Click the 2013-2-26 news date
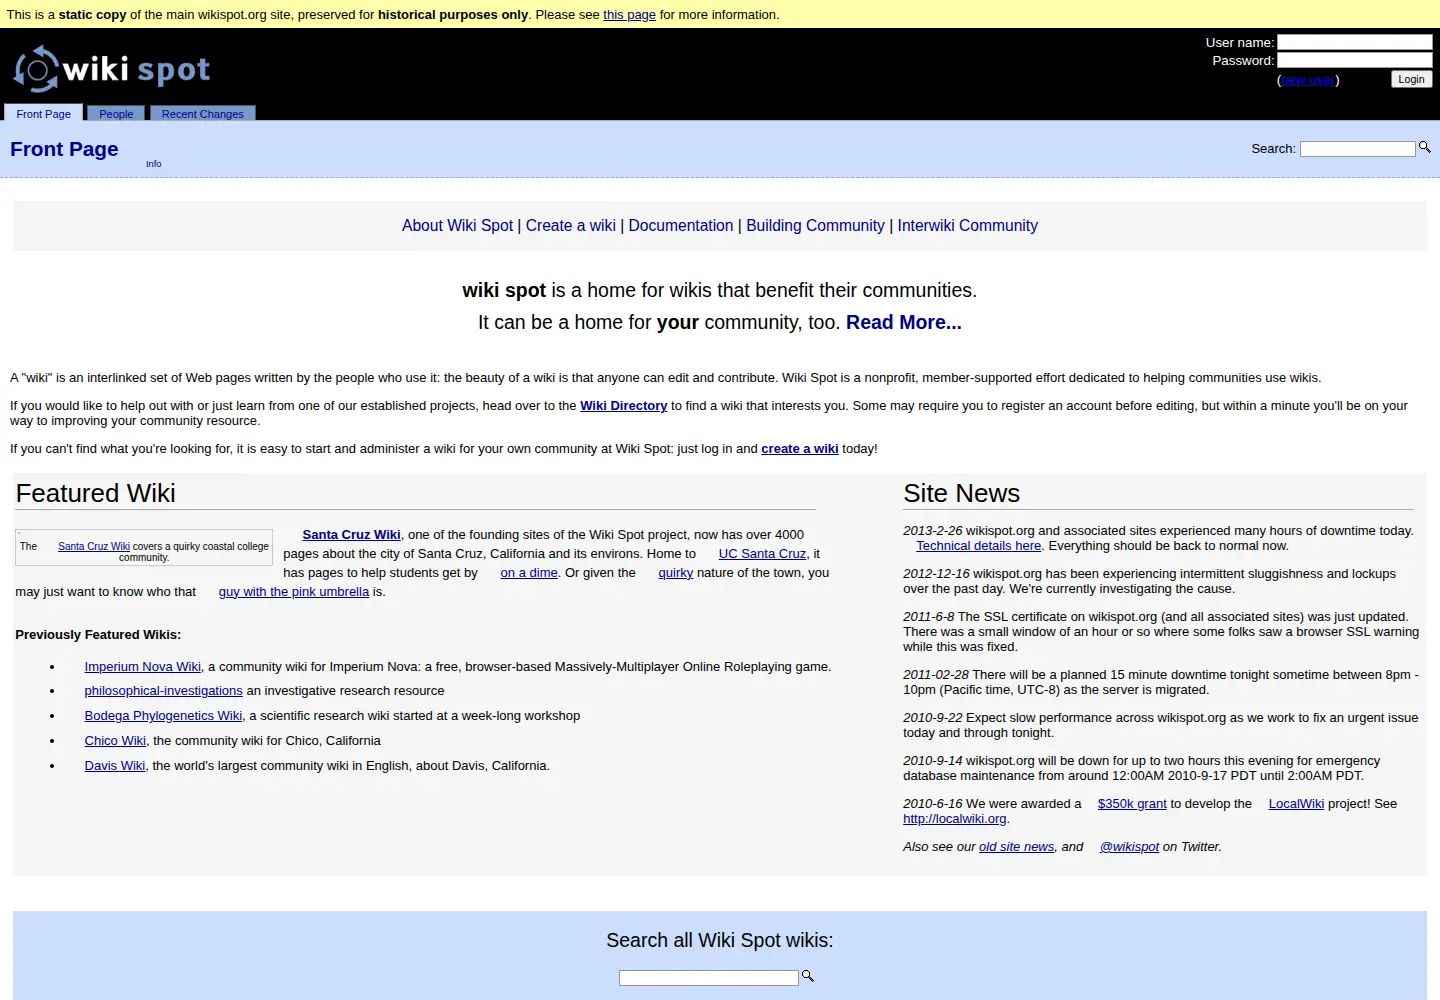Viewport: 1440px width, 1000px height. (x=933, y=531)
